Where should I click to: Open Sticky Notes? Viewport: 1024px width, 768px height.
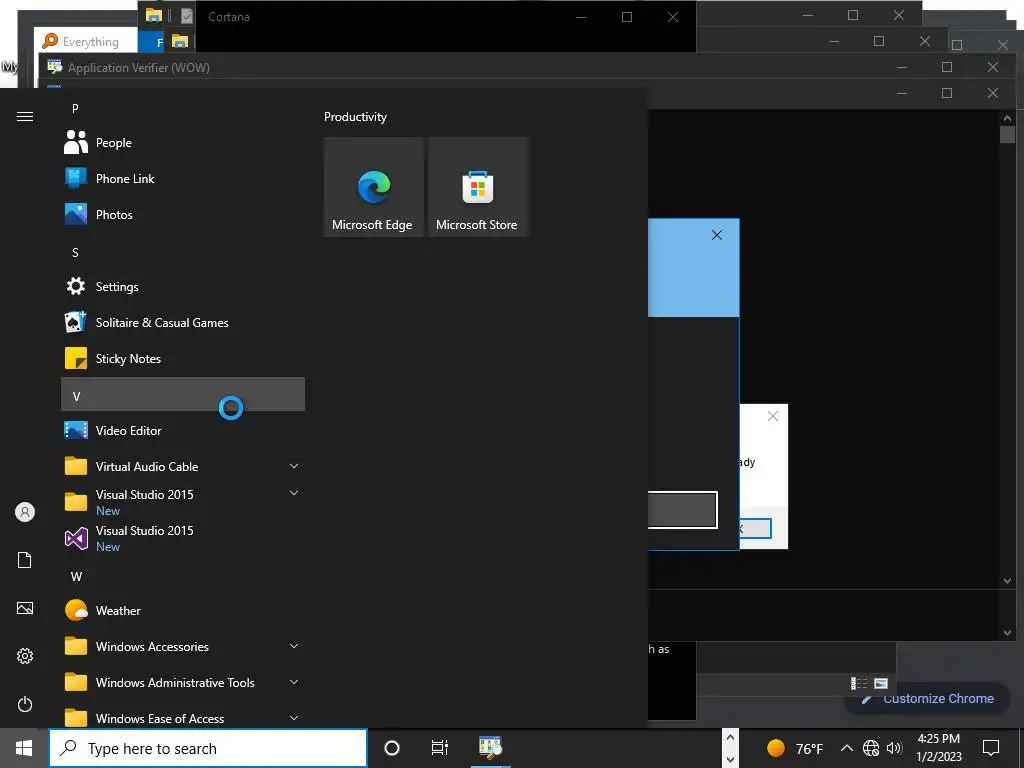click(x=183, y=358)
